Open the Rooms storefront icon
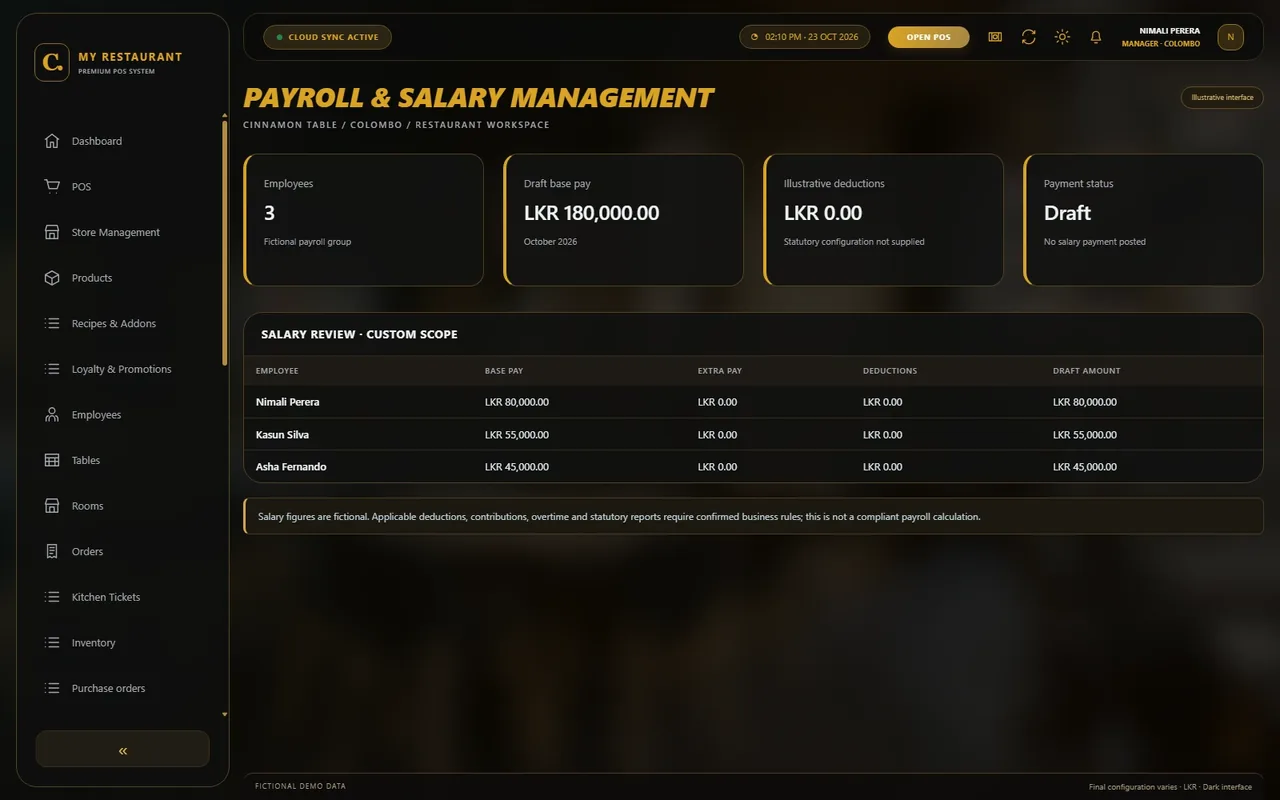This screenshot has height=800, width=1280. [52, 506]
